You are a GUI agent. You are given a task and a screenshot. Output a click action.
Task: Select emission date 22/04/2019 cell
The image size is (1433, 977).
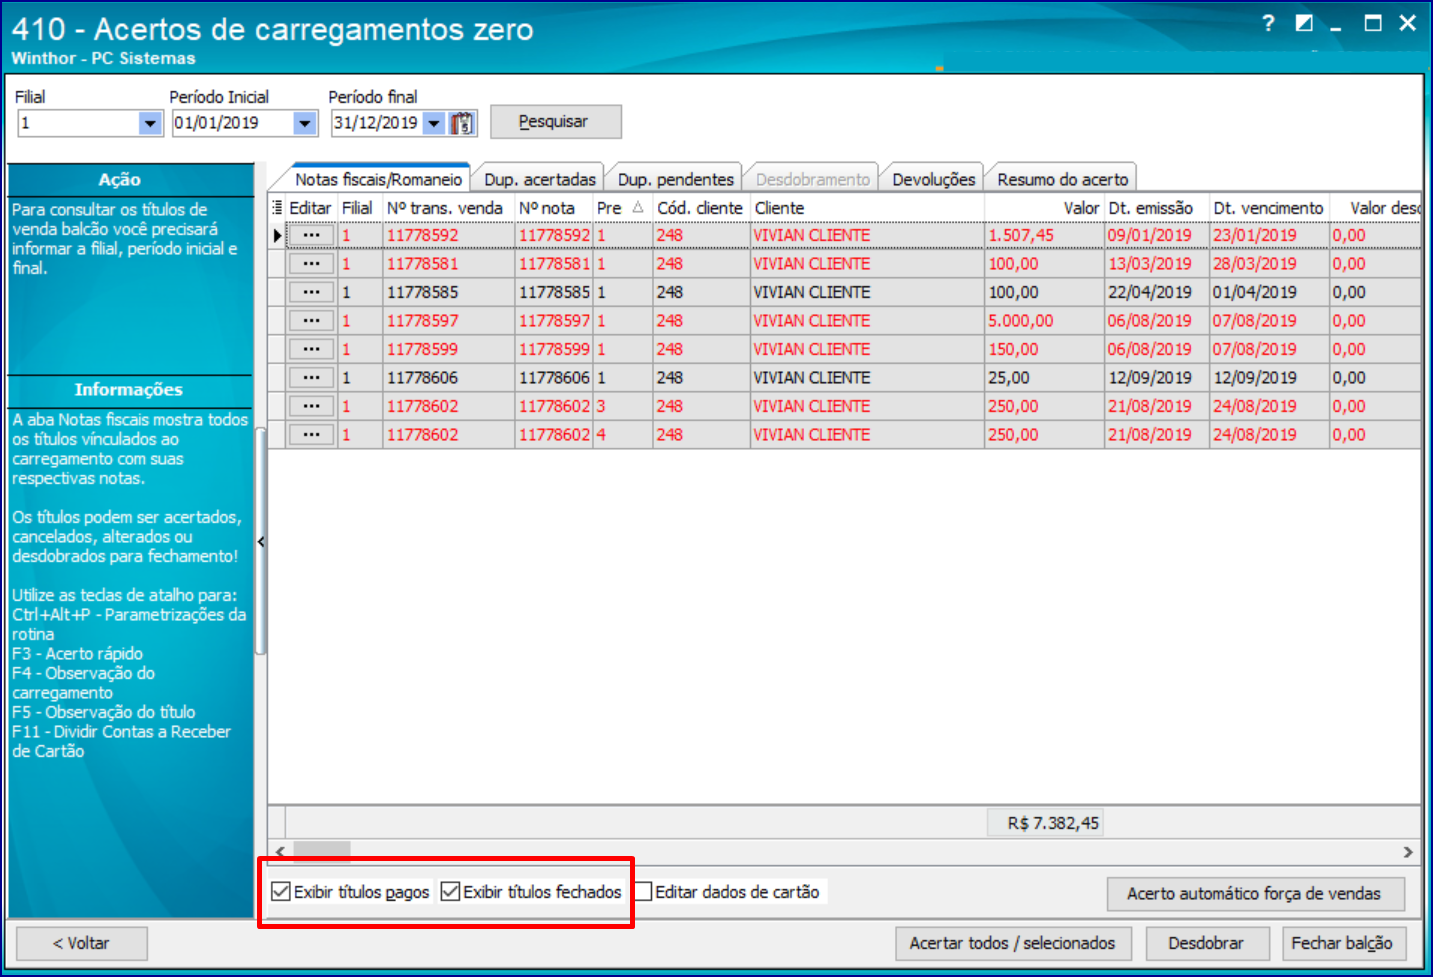(x=1157, y=292)
